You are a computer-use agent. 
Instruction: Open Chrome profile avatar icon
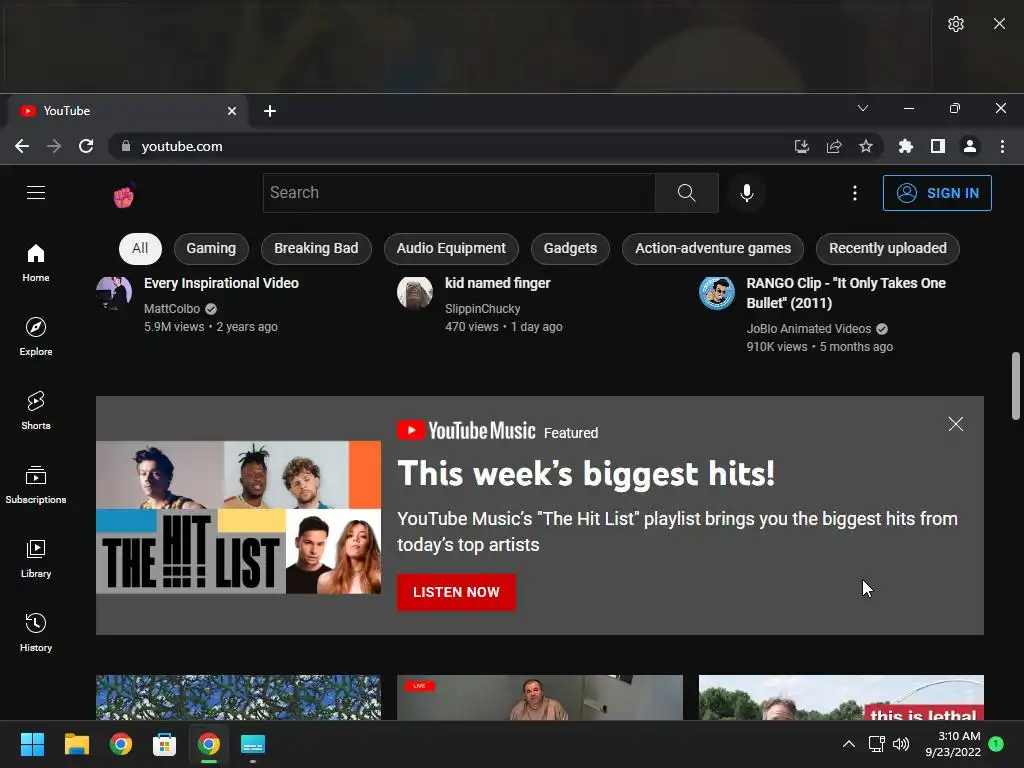tap(970, 146)
